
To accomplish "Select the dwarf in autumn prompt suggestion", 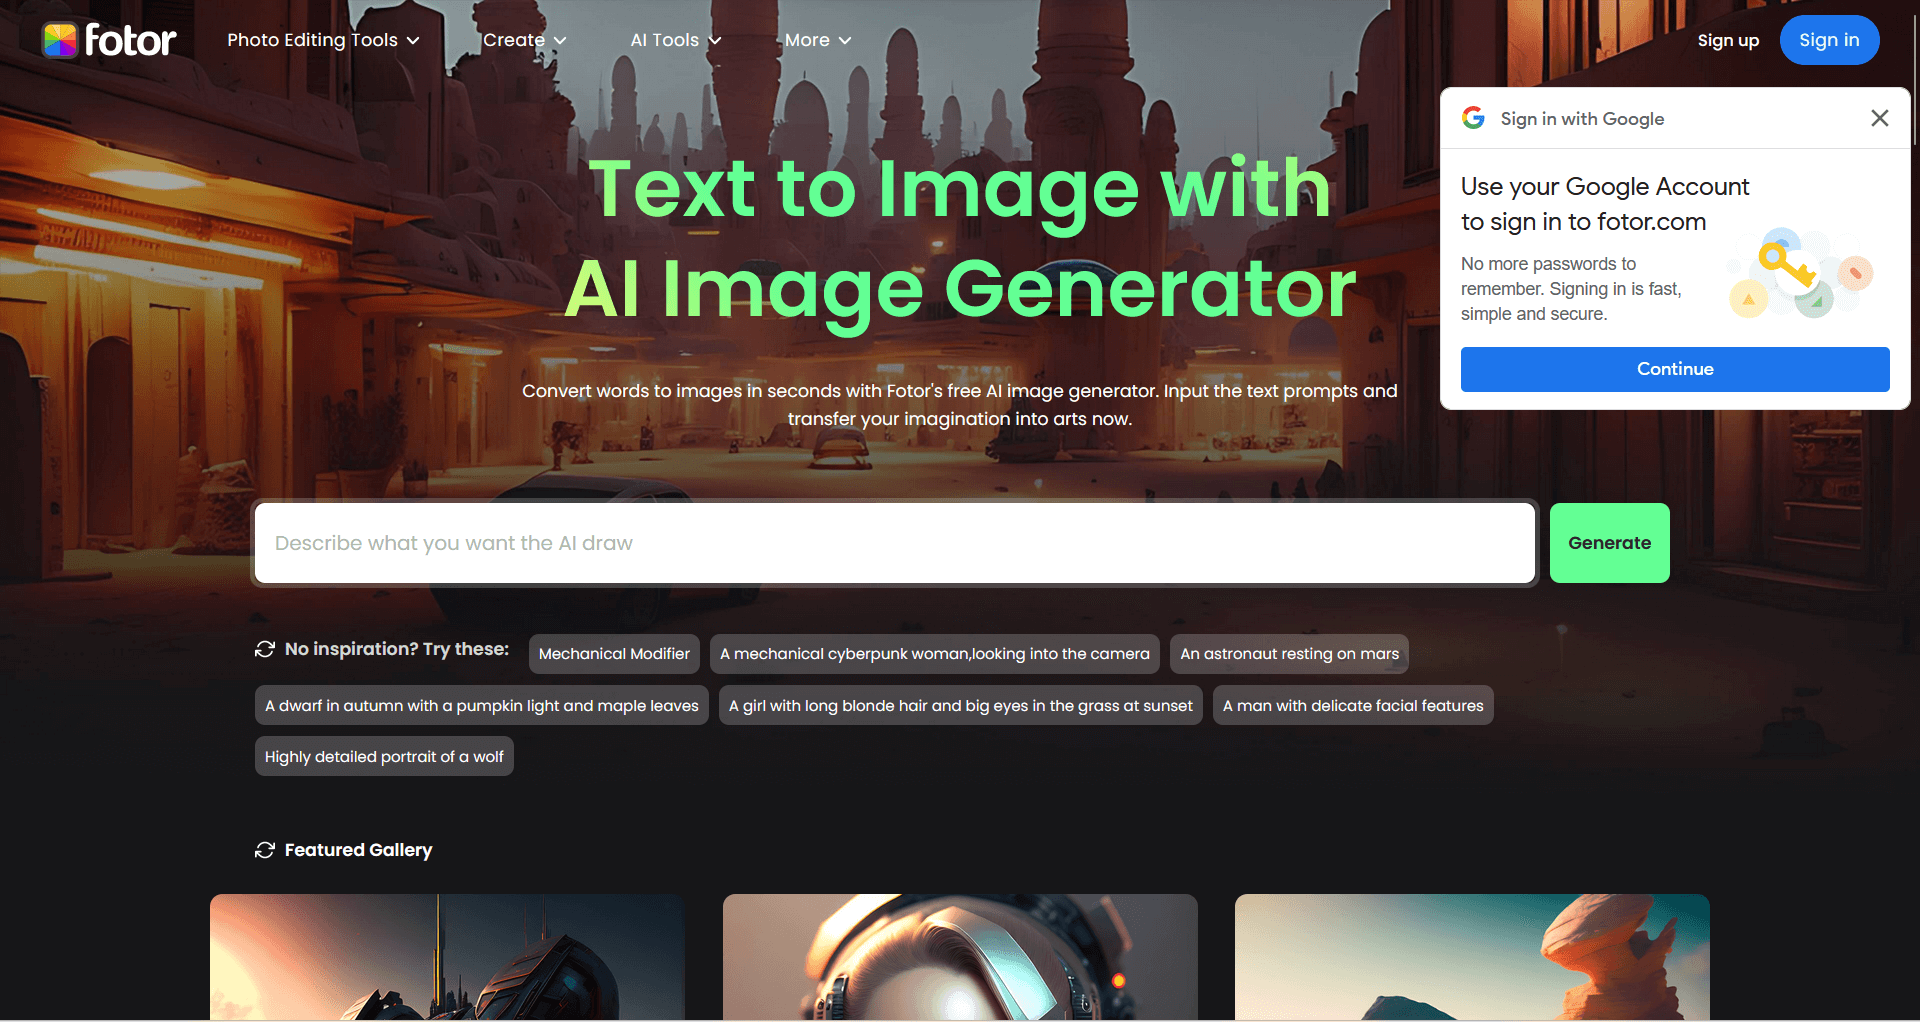I will (x=481, y=706).
